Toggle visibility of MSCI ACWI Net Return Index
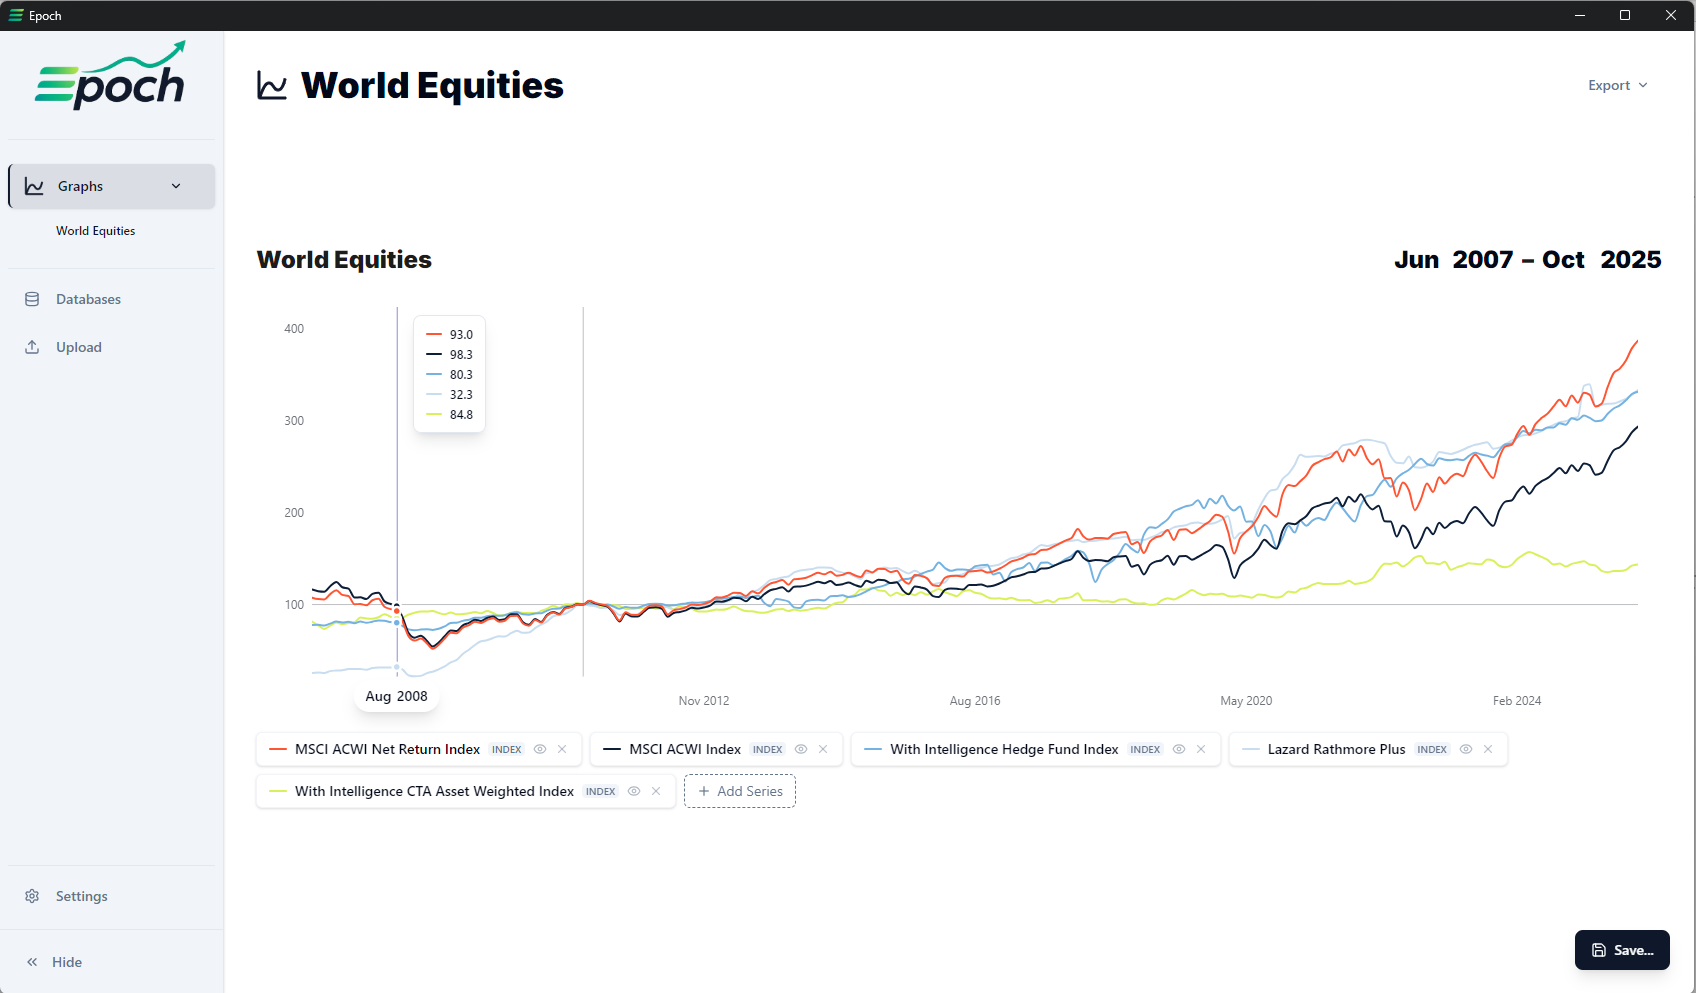Screen dimensions: 1696x993 coord(540,749)
